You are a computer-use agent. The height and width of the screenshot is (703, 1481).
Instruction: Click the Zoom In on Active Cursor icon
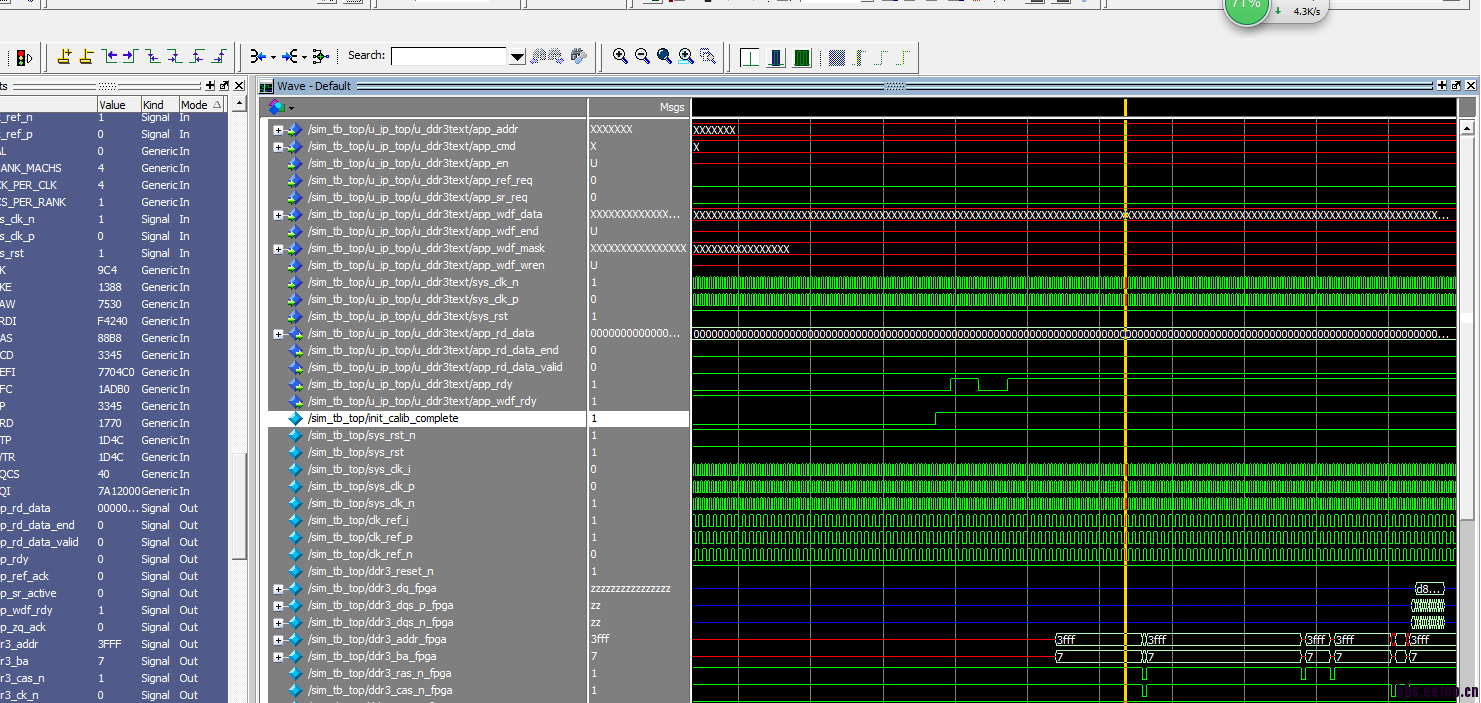click(x=686, y=57)
